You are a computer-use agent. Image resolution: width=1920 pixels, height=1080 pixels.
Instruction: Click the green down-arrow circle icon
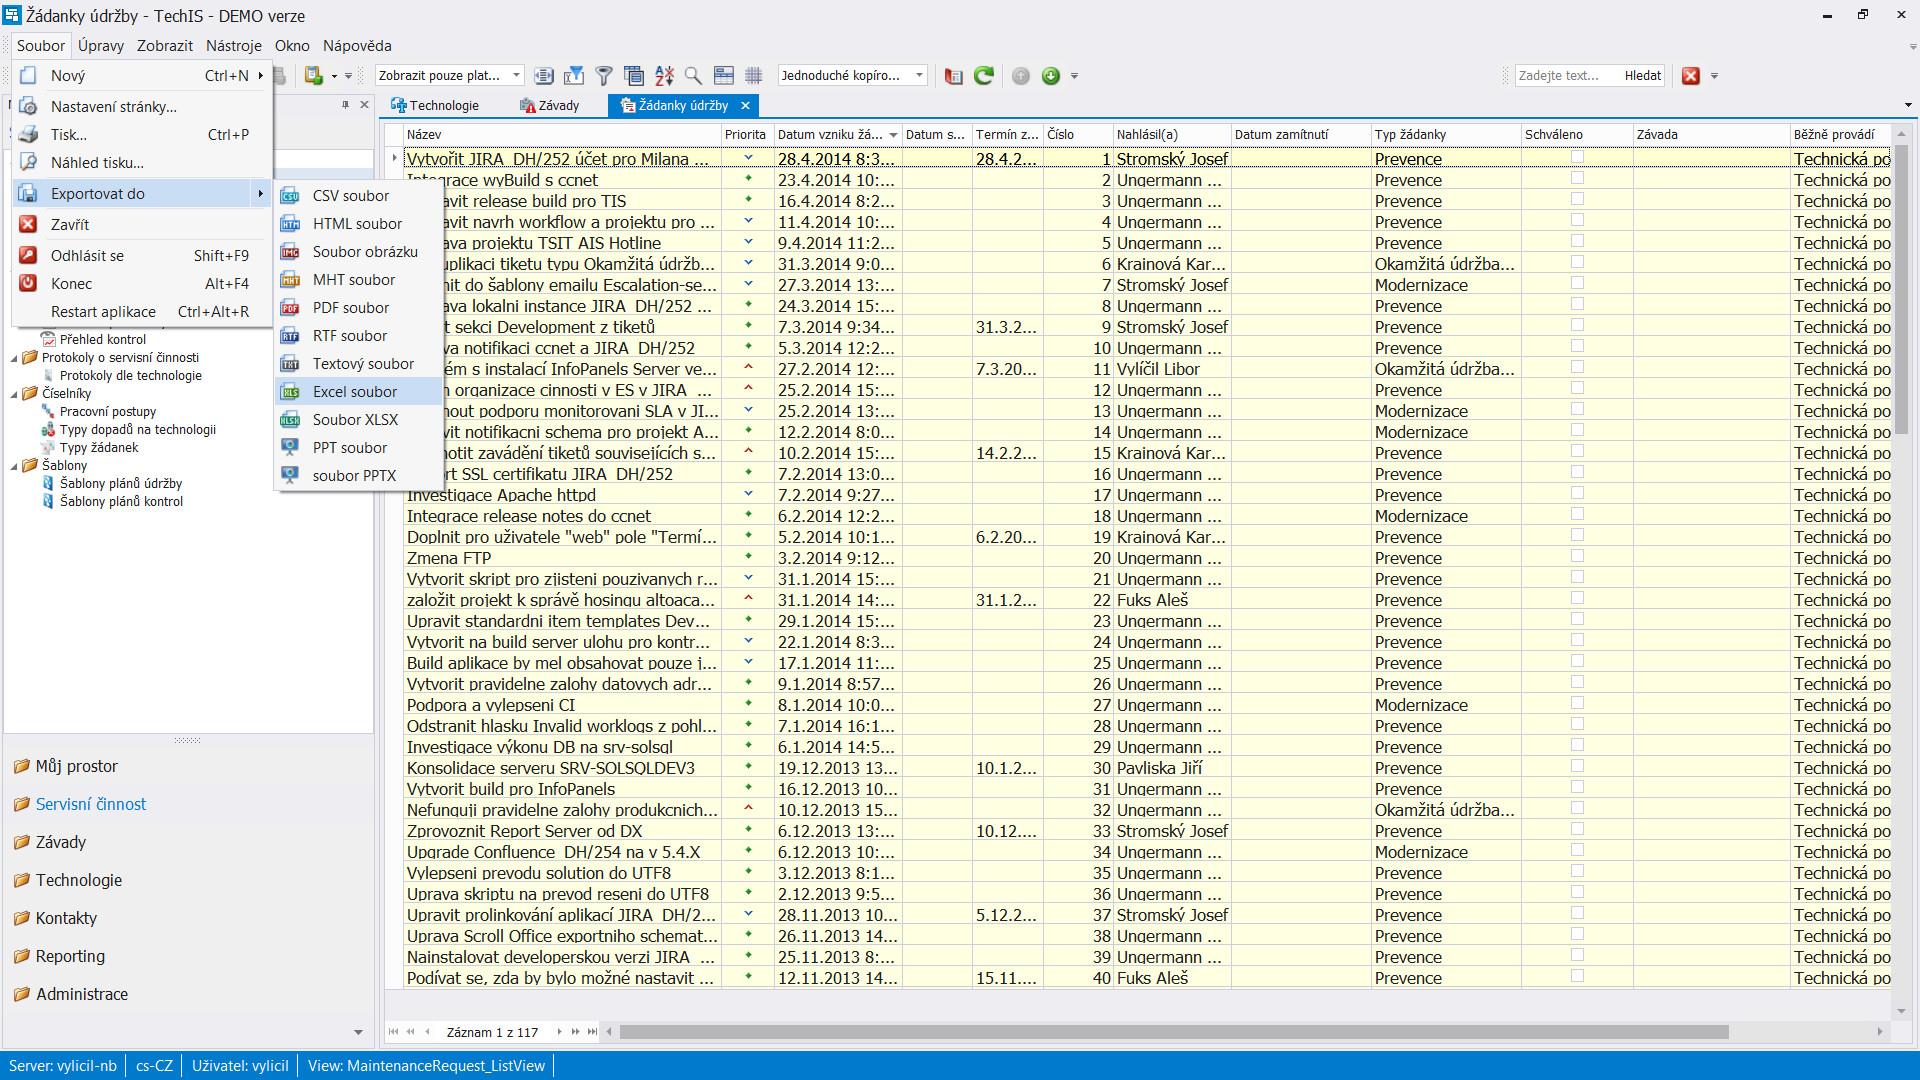tap(1050, 75)
